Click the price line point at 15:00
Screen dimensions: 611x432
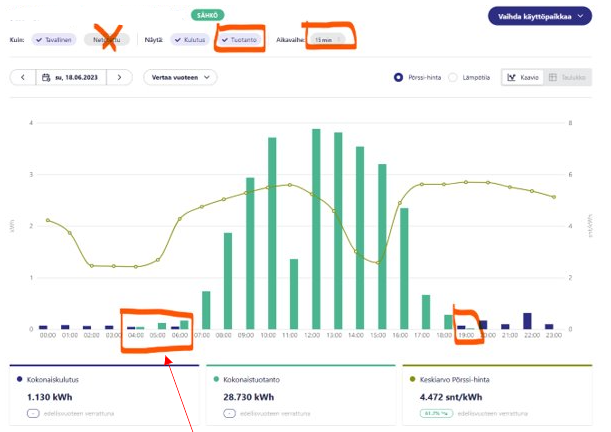[378, 263]
